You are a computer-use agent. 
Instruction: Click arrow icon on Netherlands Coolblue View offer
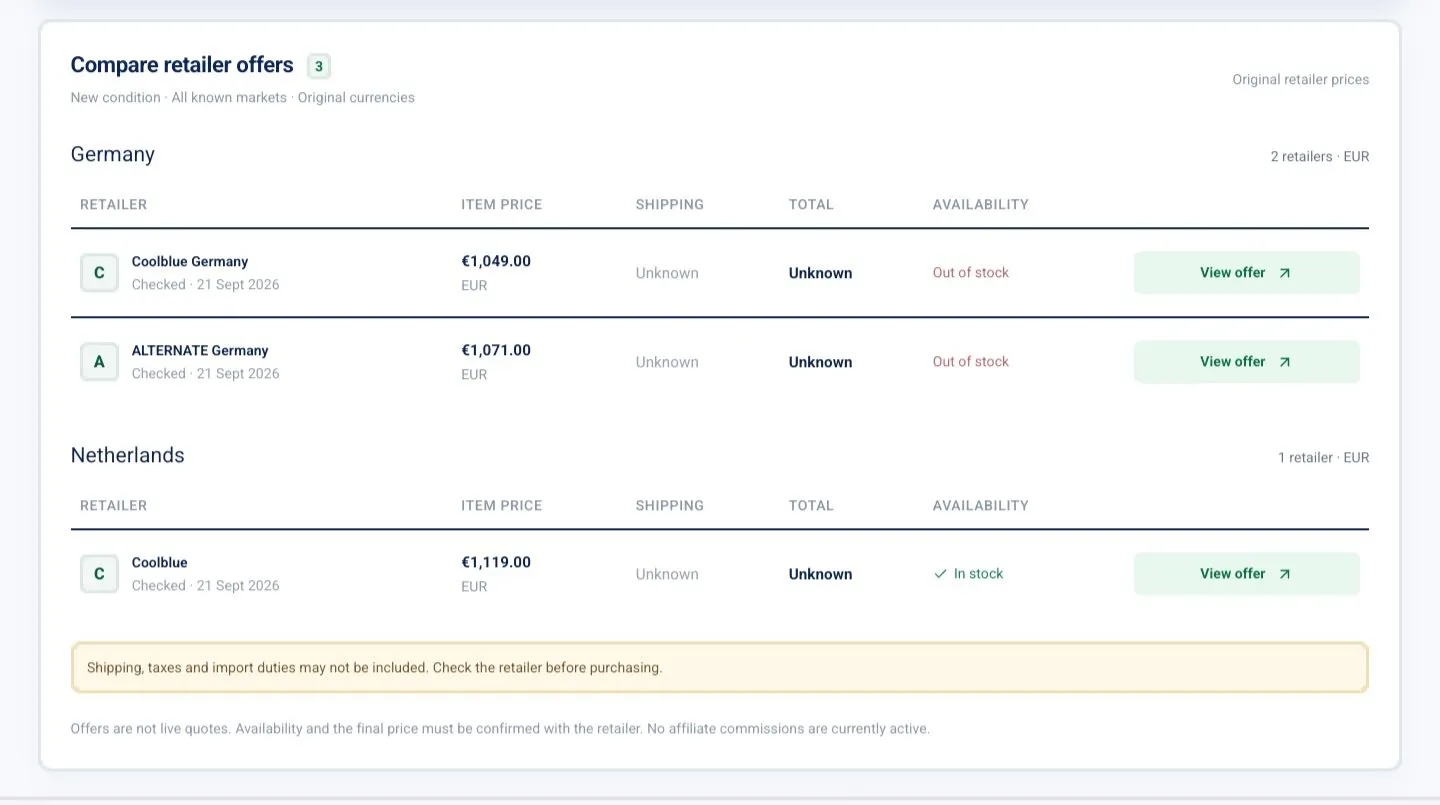1285,574
